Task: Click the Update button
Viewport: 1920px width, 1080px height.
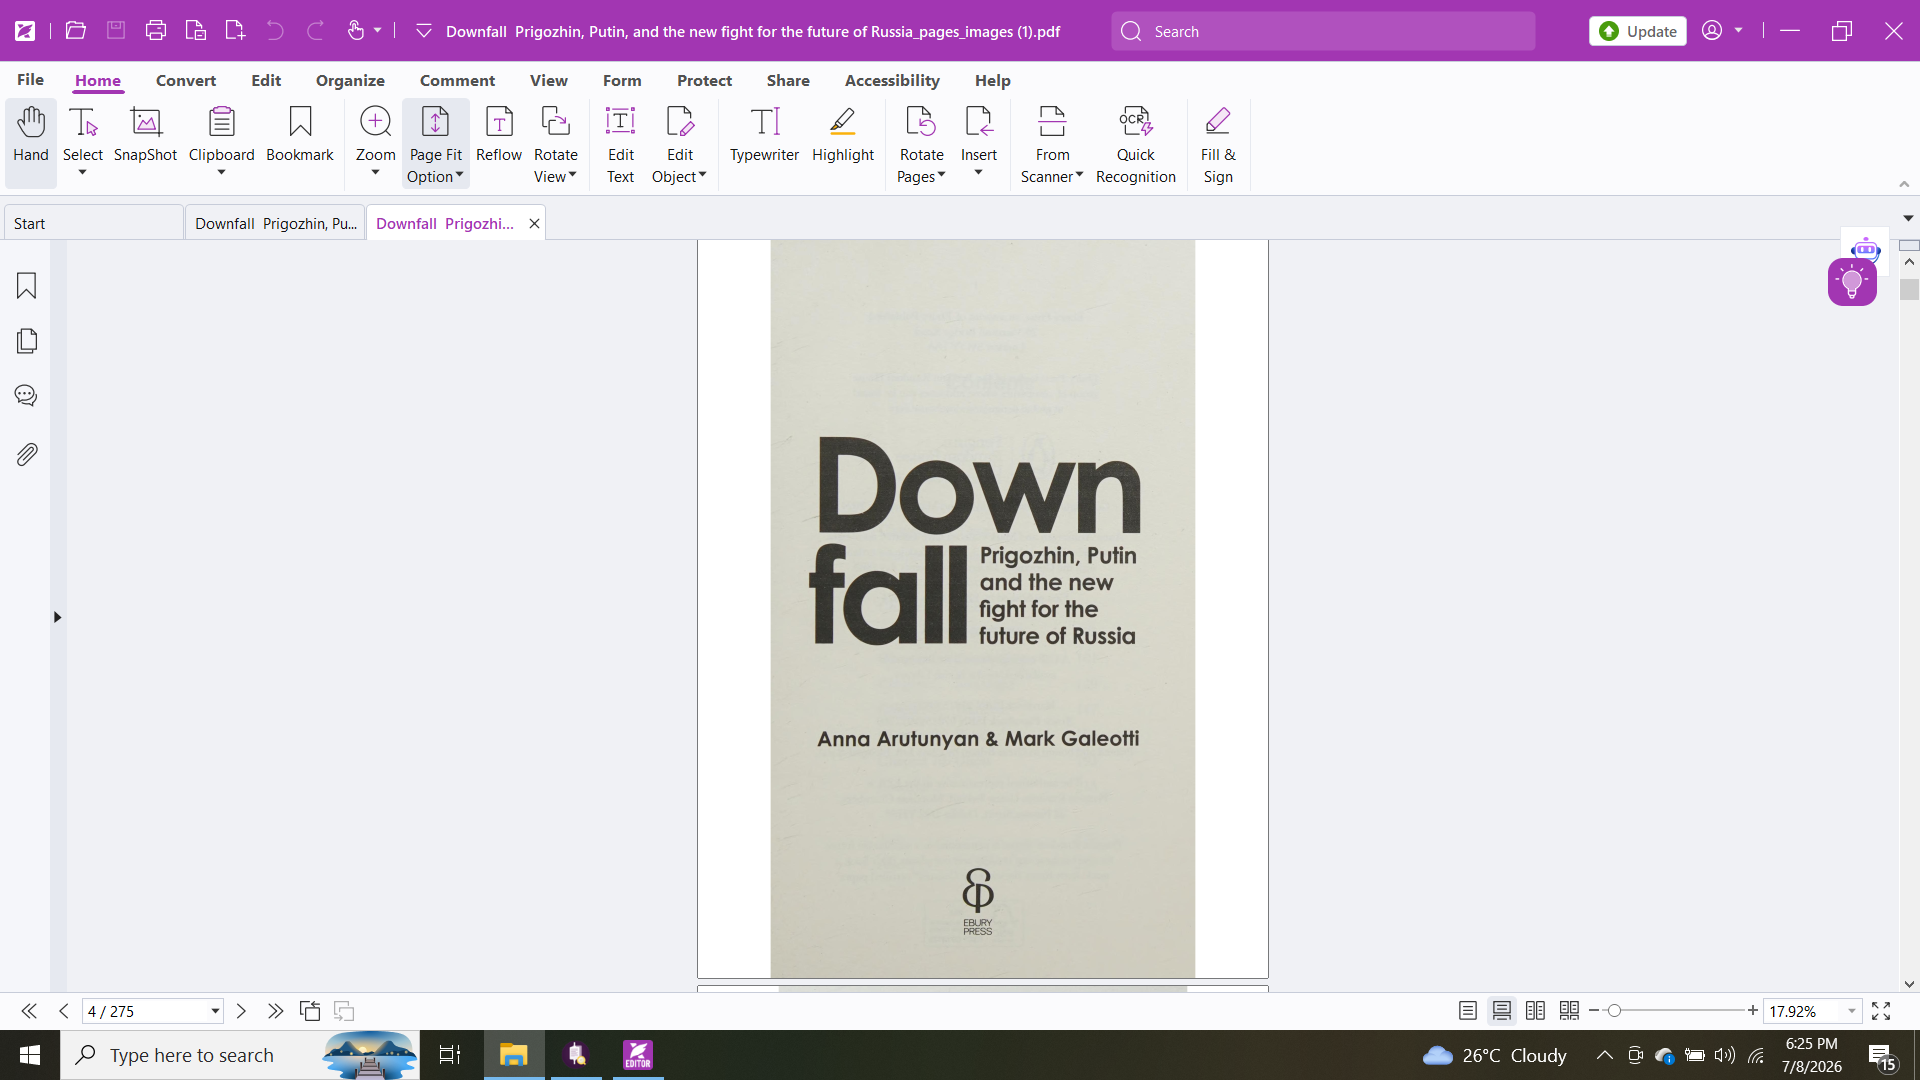Action: tap(1638, 31)
